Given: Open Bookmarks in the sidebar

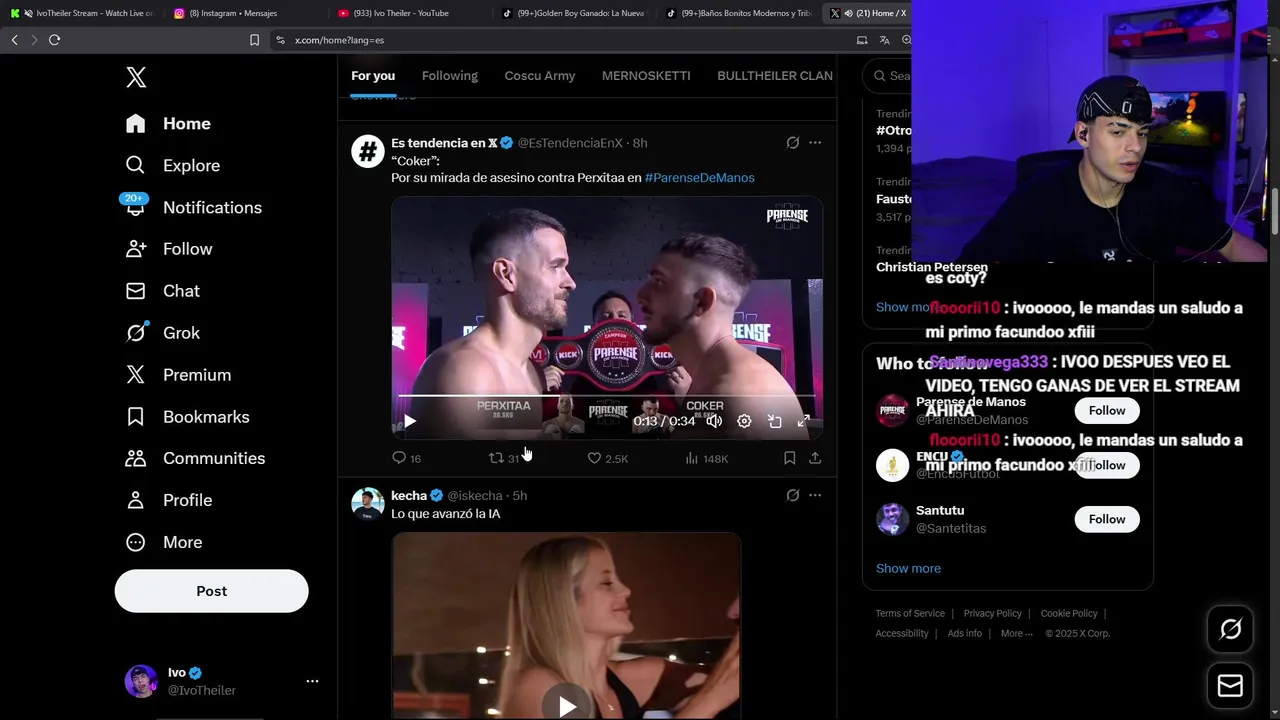Looking at the screenshot, I should [187, 417].
